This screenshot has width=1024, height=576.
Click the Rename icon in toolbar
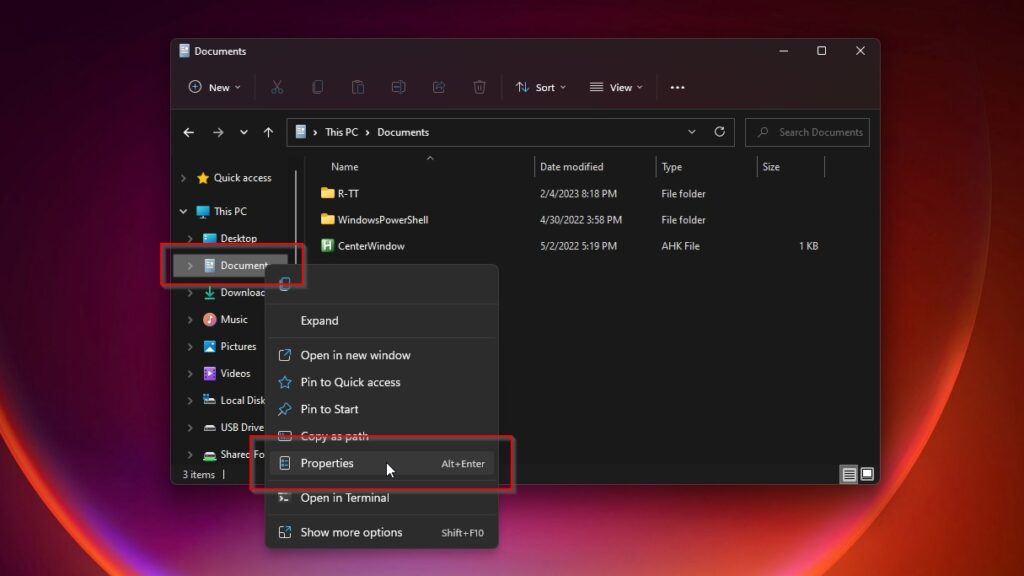pyautogui.click(x=398, y=87)
